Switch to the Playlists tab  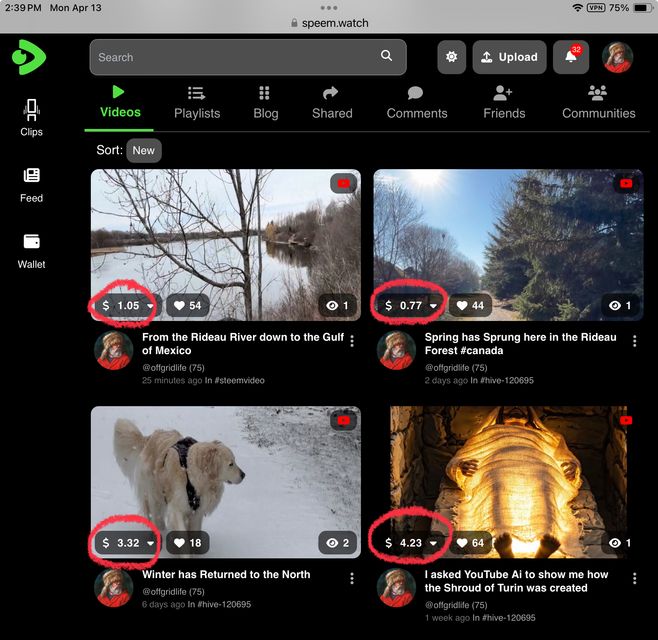197,102
